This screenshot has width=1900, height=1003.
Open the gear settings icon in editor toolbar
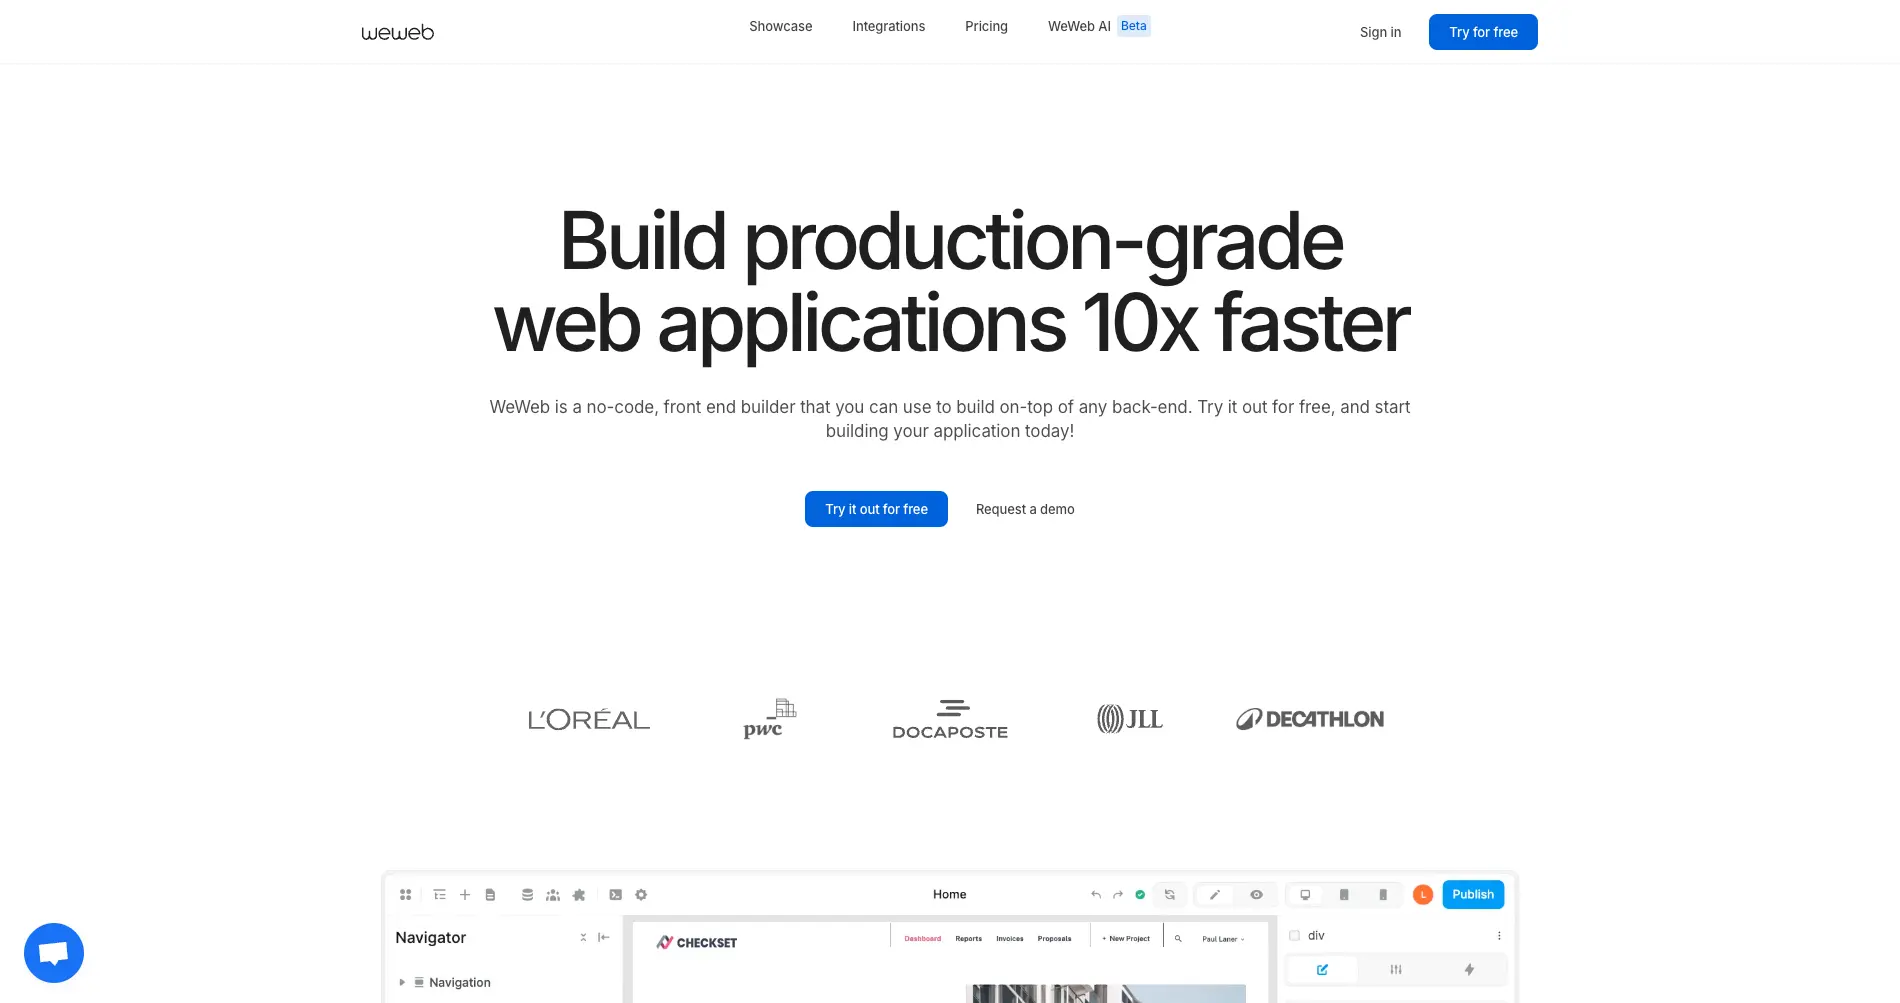coord(641,895)
